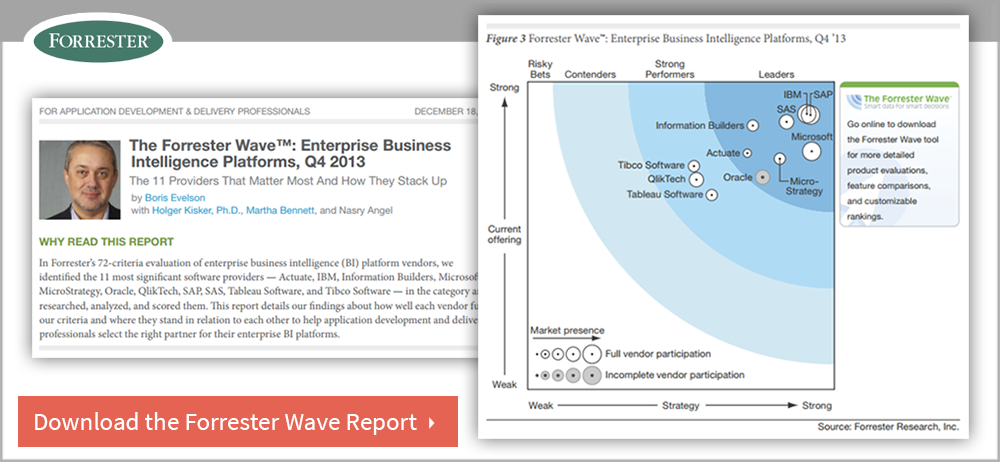1000x462 pixels.
Task: Click the 'Market presence' legend label
Action: tap(567, 331)
